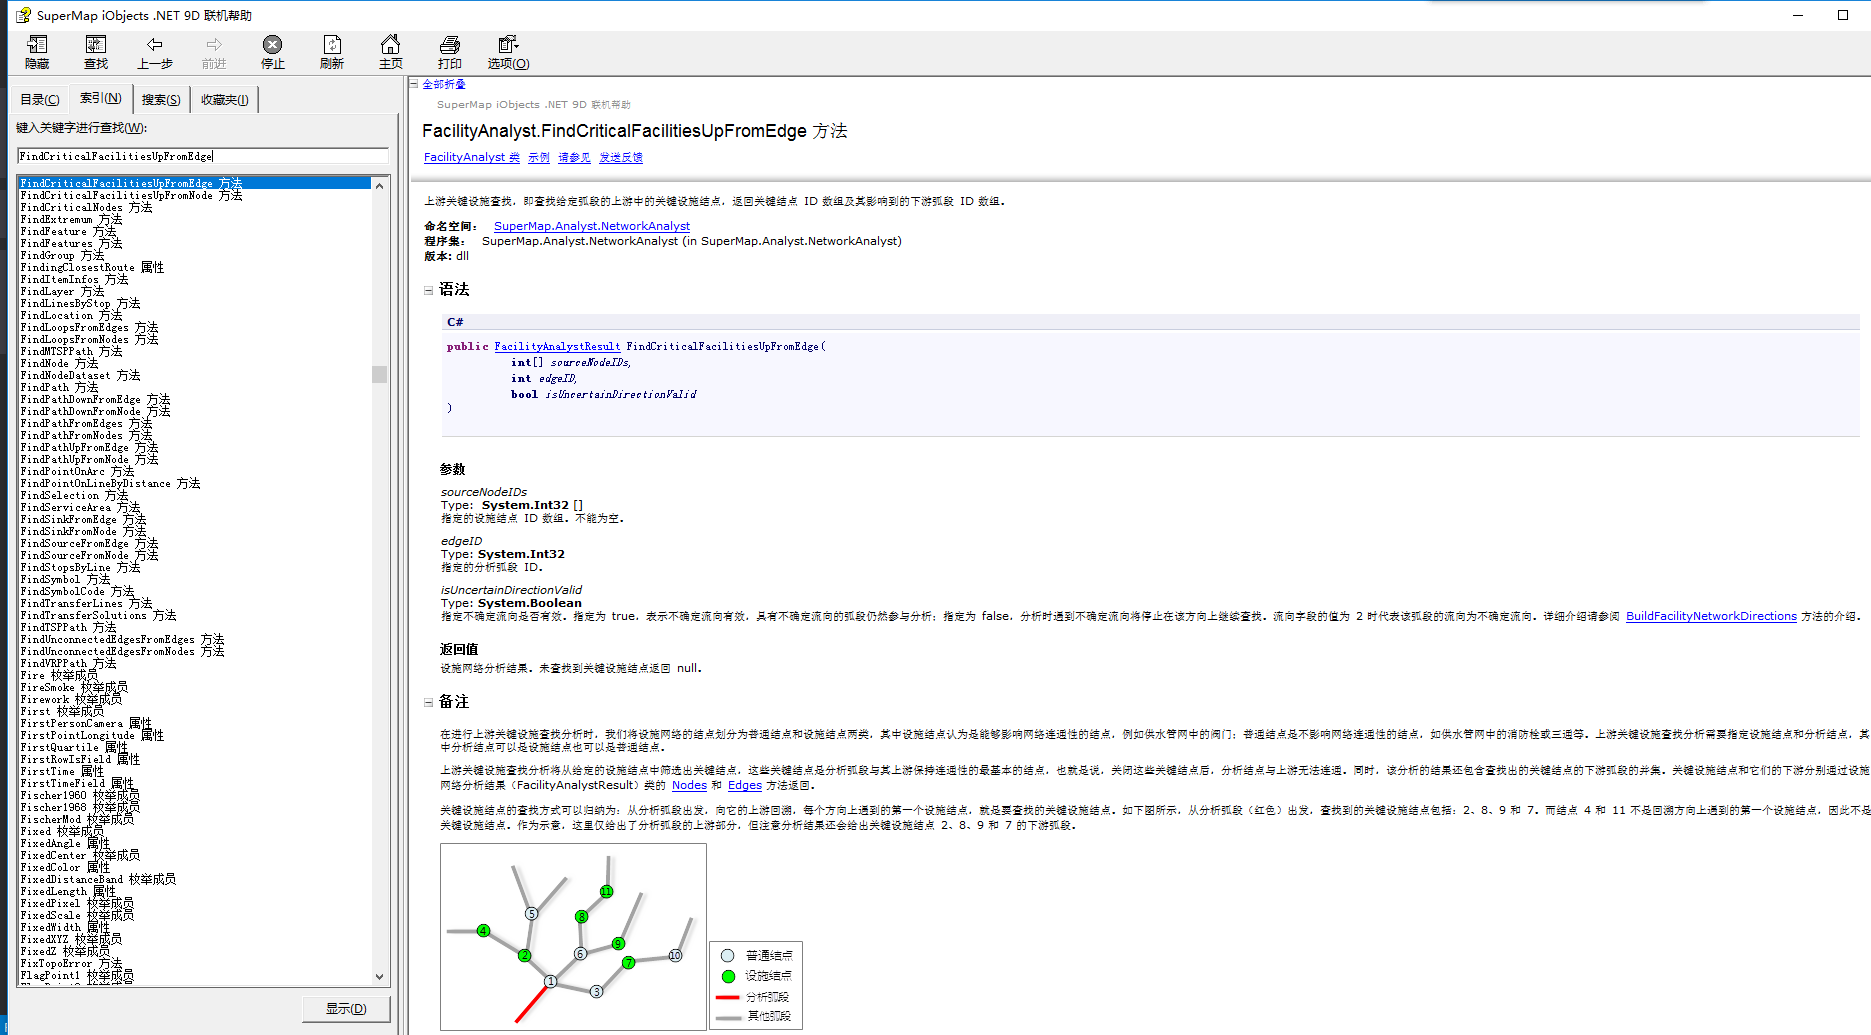Viewport: 1871px width, 1035px height.
Task: Open the BuildFacilityNetworkDirections link
Action: click(x=1711, y=616)
